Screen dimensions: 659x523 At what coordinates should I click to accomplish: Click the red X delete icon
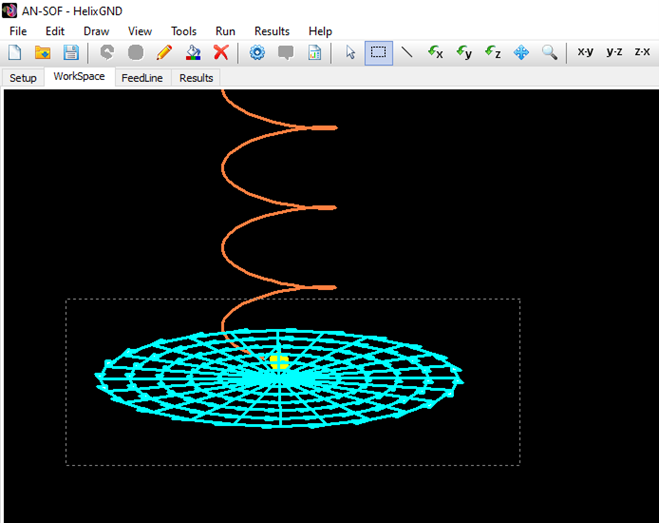click(221, 53)
